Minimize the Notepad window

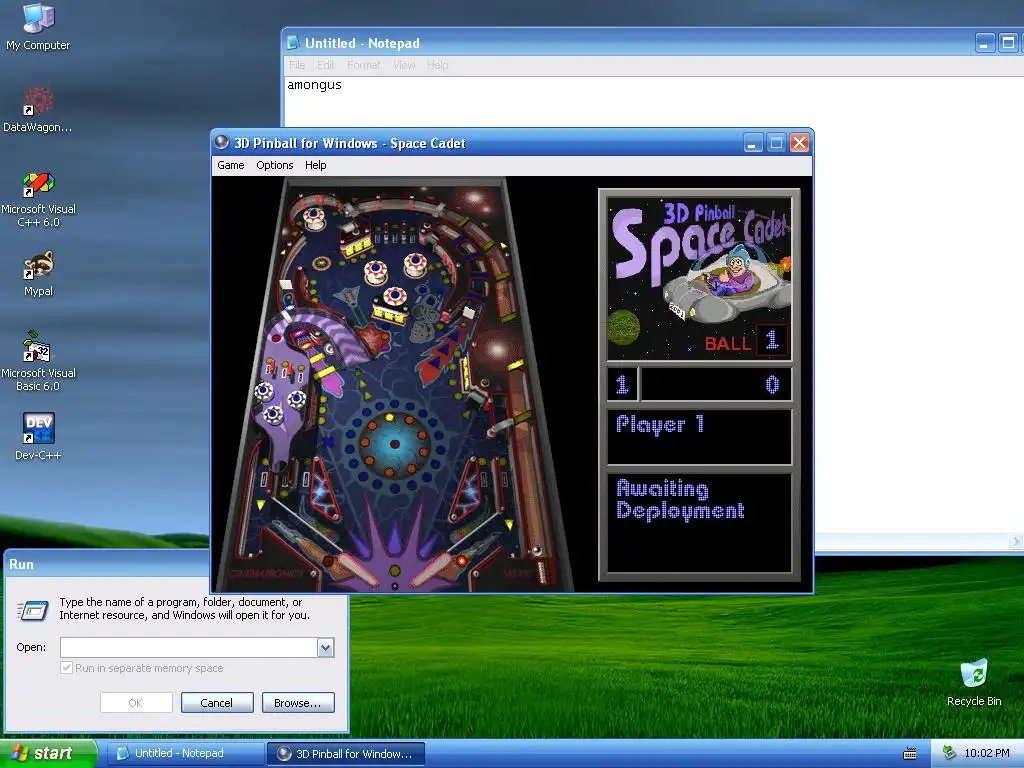coord(985,43)
